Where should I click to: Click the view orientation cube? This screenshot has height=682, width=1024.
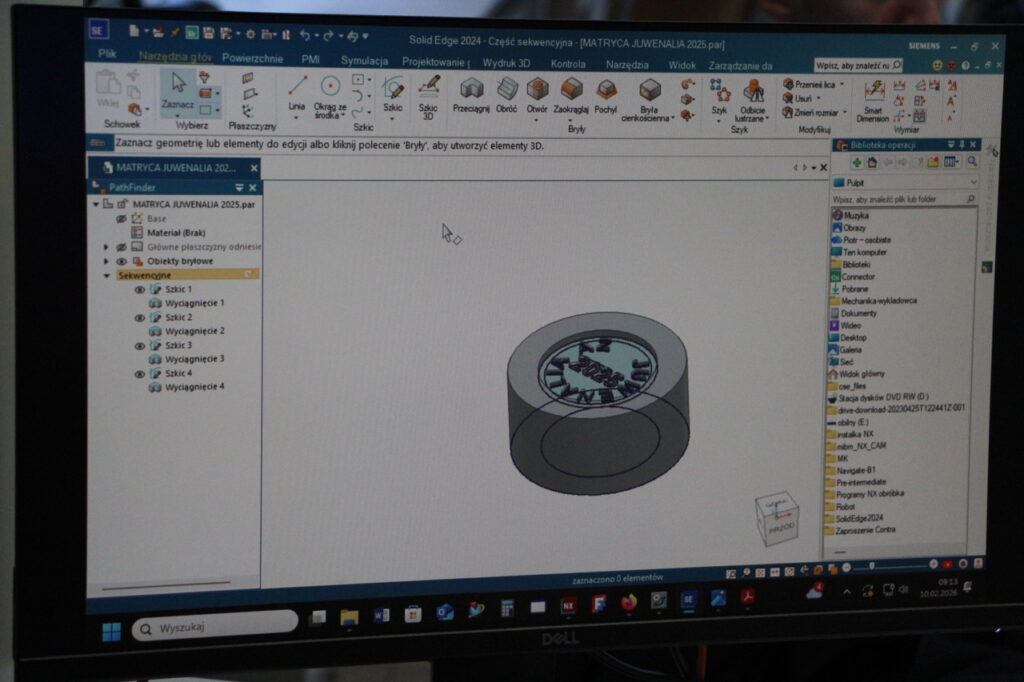tap(776, 518)
